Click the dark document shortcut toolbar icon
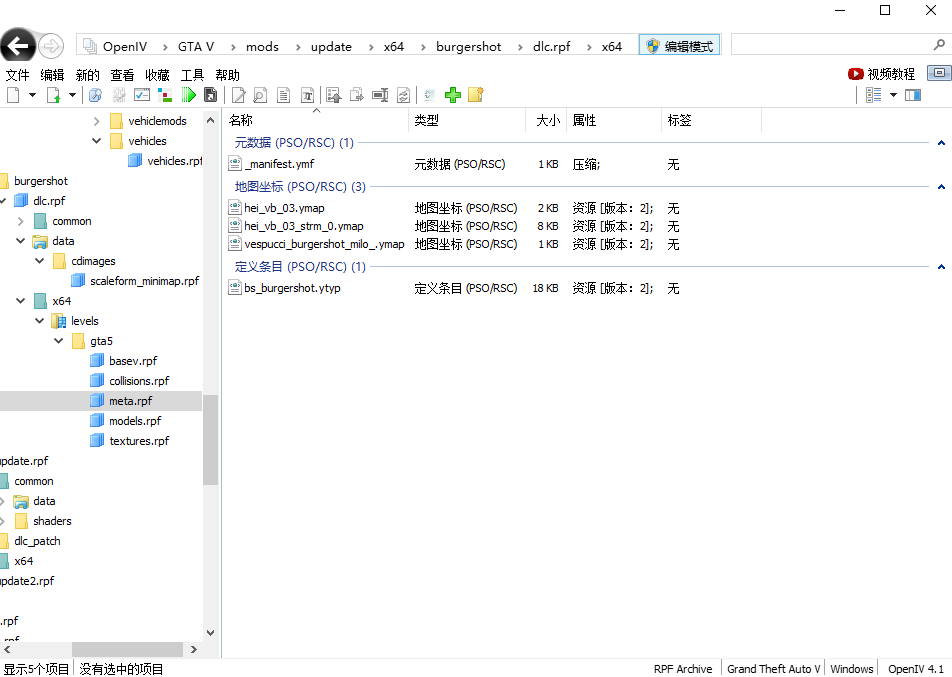The image size is (952, 677). point(211,95)
